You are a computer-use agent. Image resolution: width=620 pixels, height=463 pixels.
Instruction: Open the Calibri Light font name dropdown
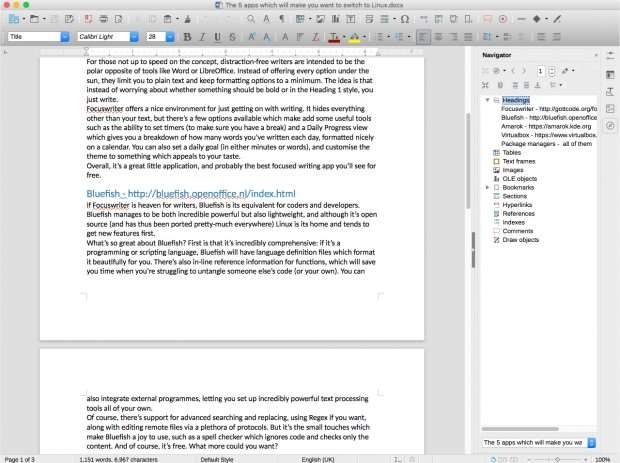point(134,37)
